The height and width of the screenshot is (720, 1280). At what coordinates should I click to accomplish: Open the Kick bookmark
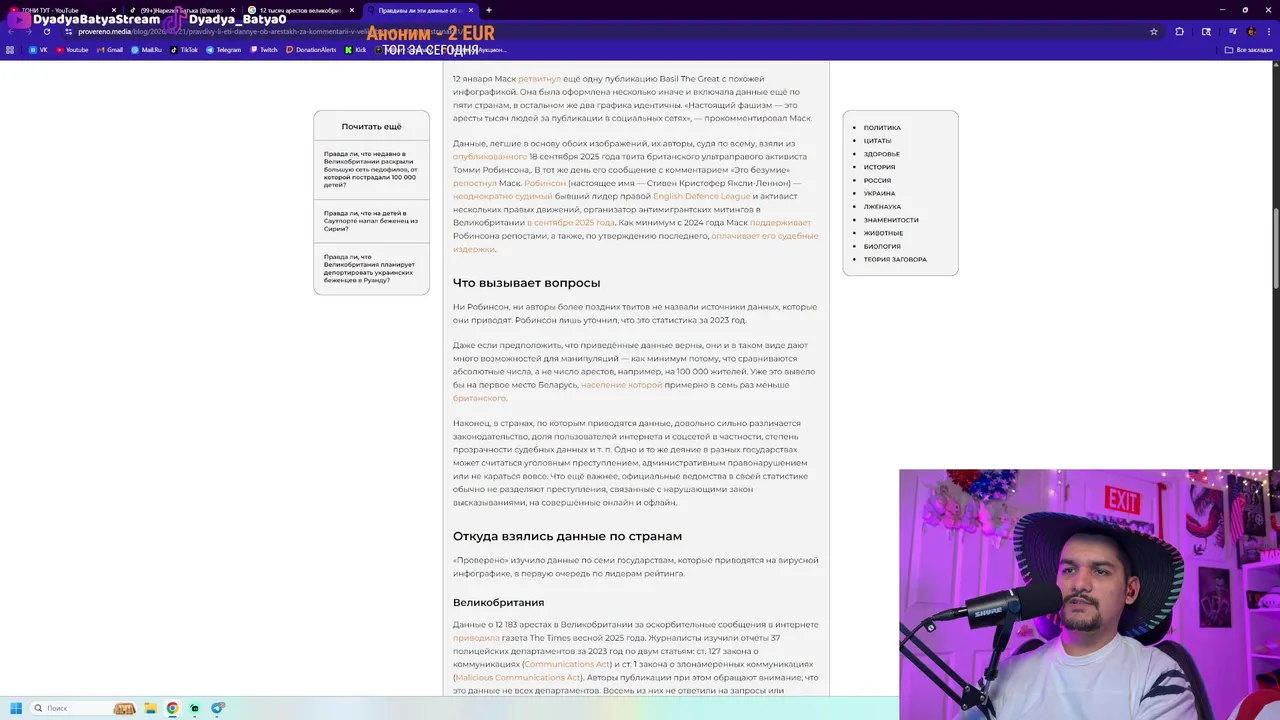(x=356, y=49)
